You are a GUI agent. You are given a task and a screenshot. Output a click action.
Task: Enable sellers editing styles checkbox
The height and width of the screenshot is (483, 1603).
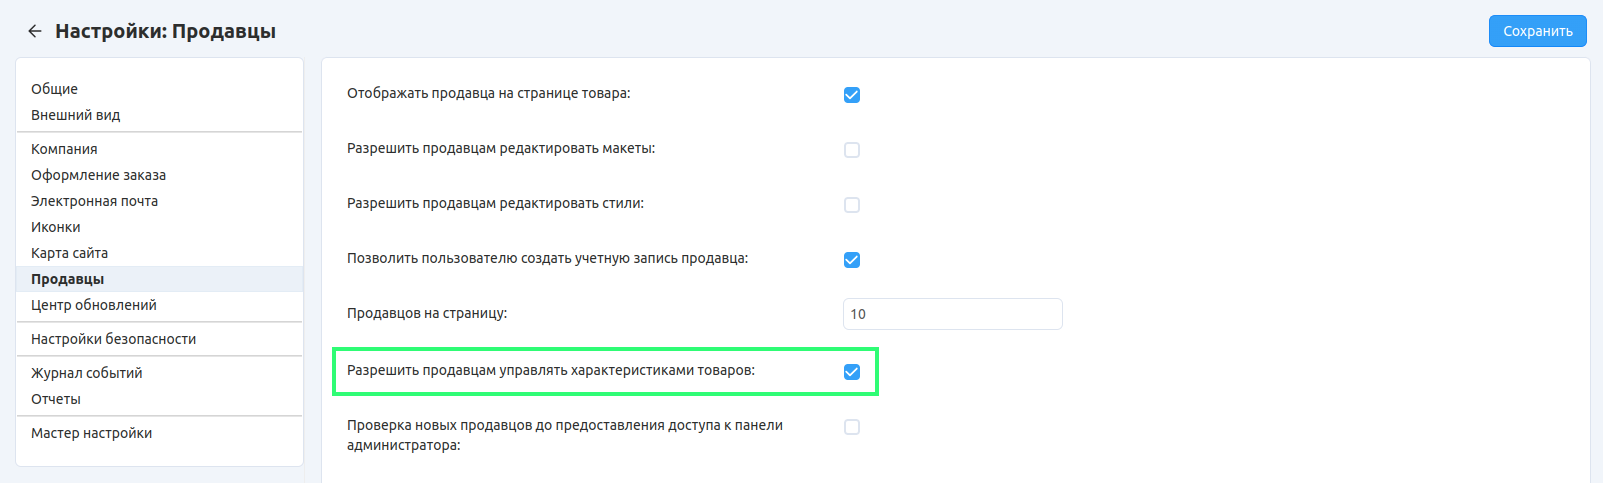[852, 205]
